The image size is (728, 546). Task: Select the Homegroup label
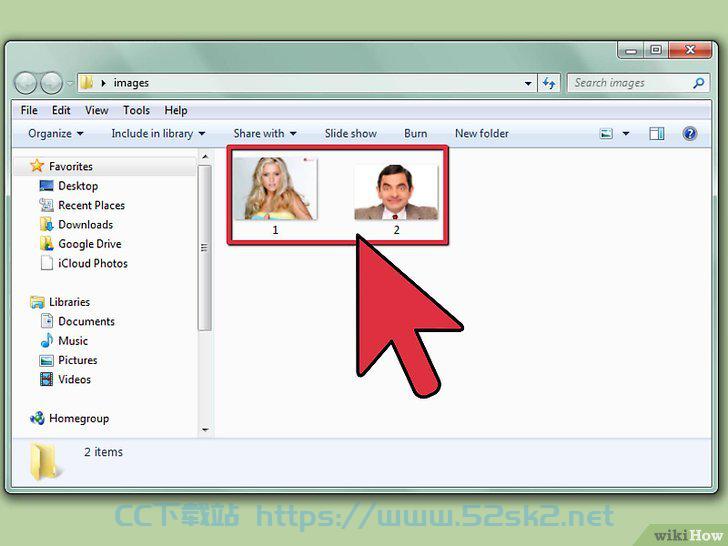point(79,418)
